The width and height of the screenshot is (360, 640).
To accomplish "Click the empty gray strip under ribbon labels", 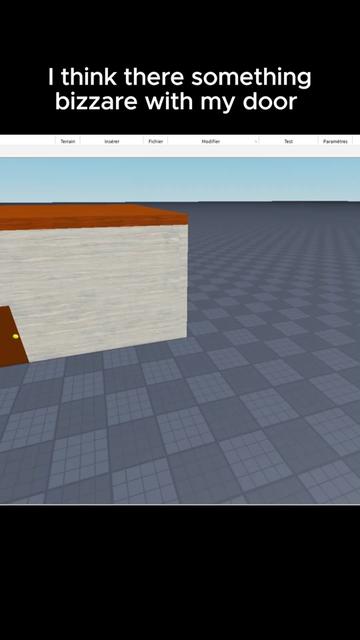I will [x=180, y=151].
